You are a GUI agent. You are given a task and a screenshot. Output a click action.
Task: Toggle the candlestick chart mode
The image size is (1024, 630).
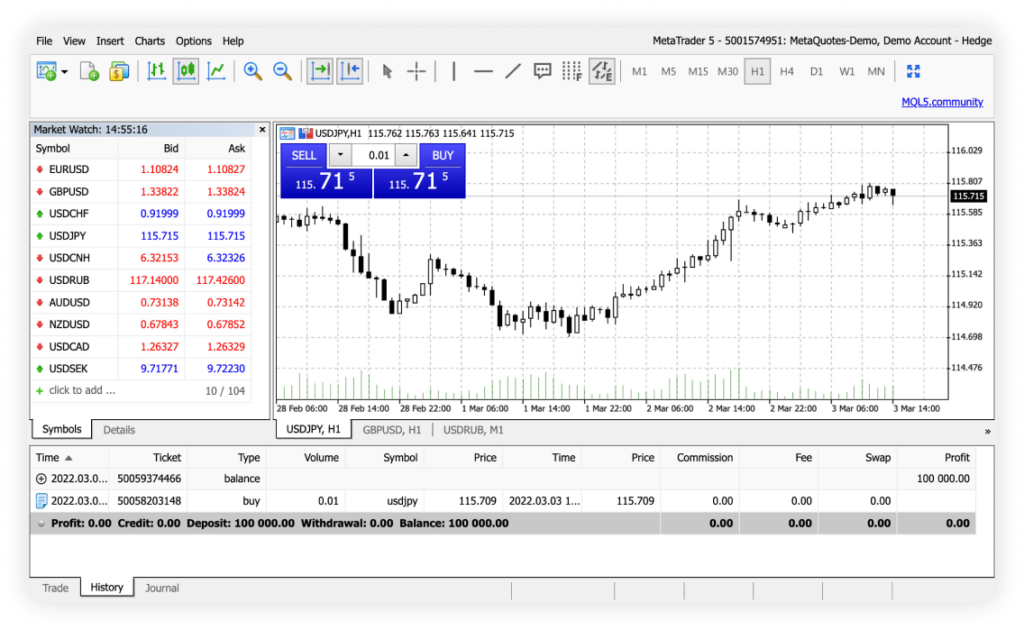click(x=185, y=71)
